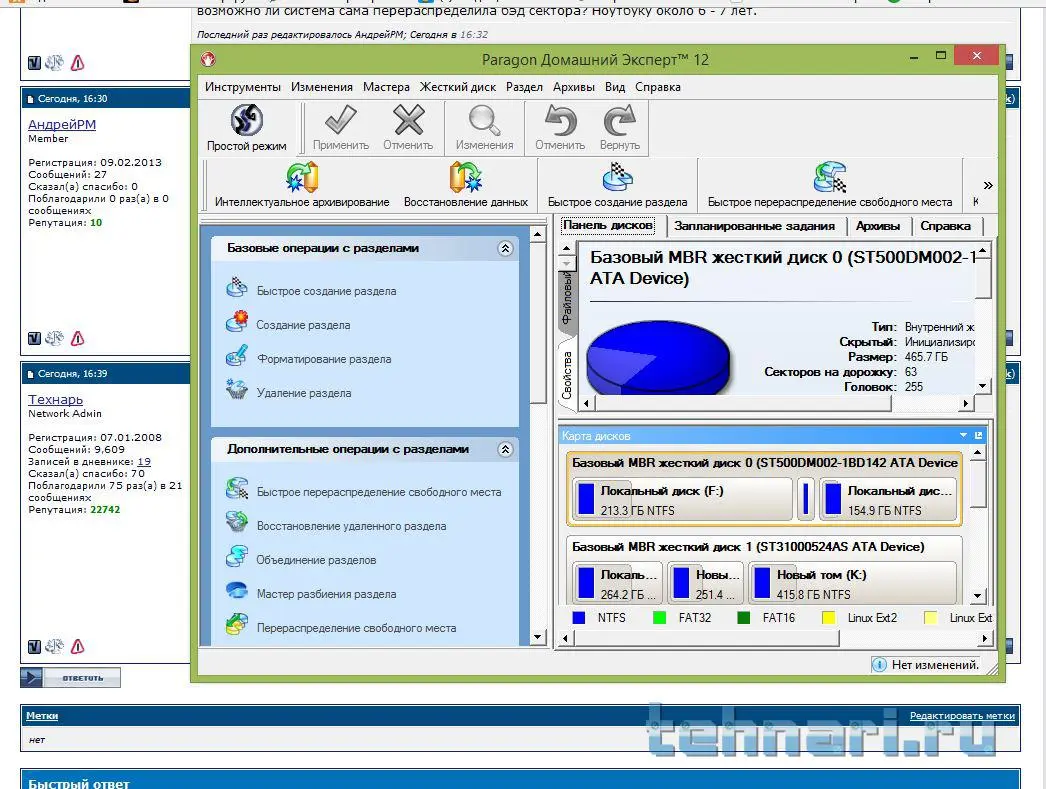Open the Изменения menu
This screenshot has width=1046, height=789.
pyautogui.click(x=322, y=87)
